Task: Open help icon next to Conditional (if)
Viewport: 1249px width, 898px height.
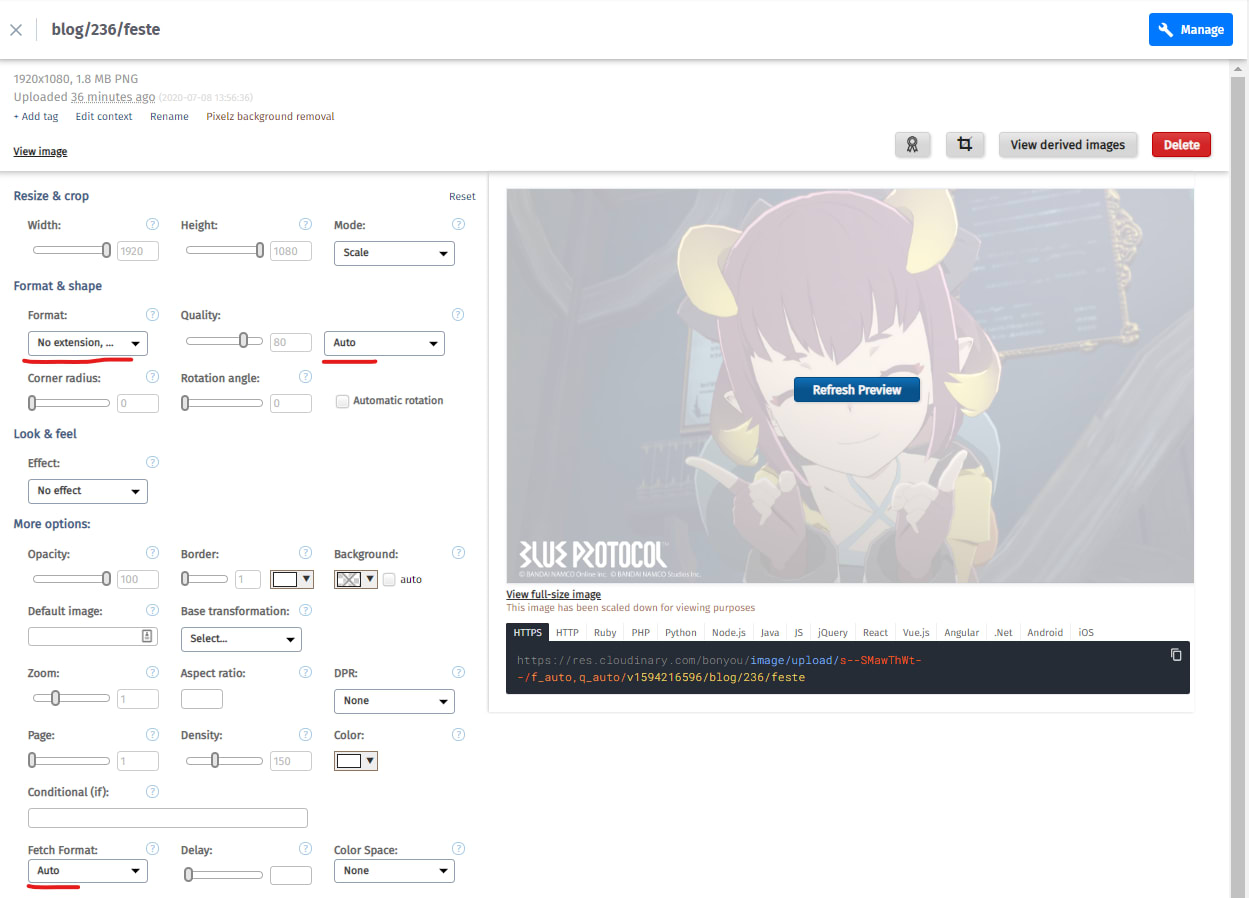Action: (x=152, y=792)
